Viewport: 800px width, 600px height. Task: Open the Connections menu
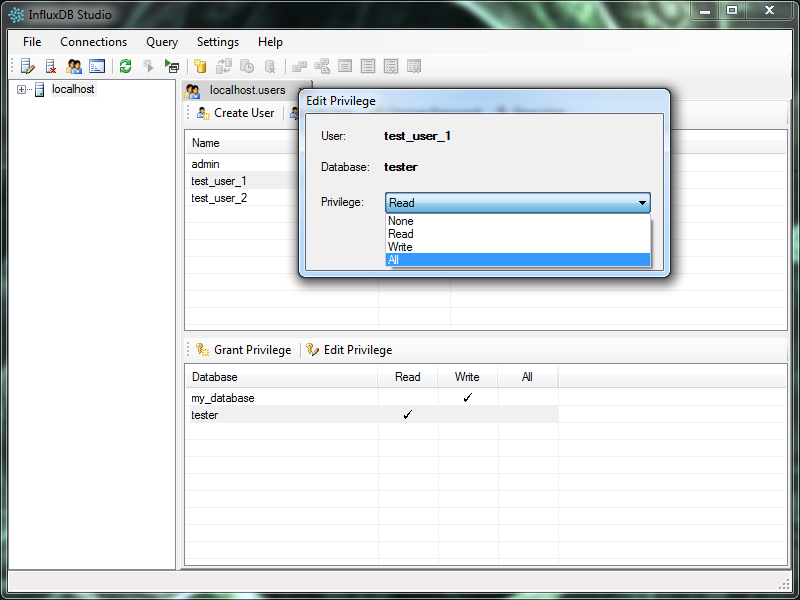click(x=93, y=42)
